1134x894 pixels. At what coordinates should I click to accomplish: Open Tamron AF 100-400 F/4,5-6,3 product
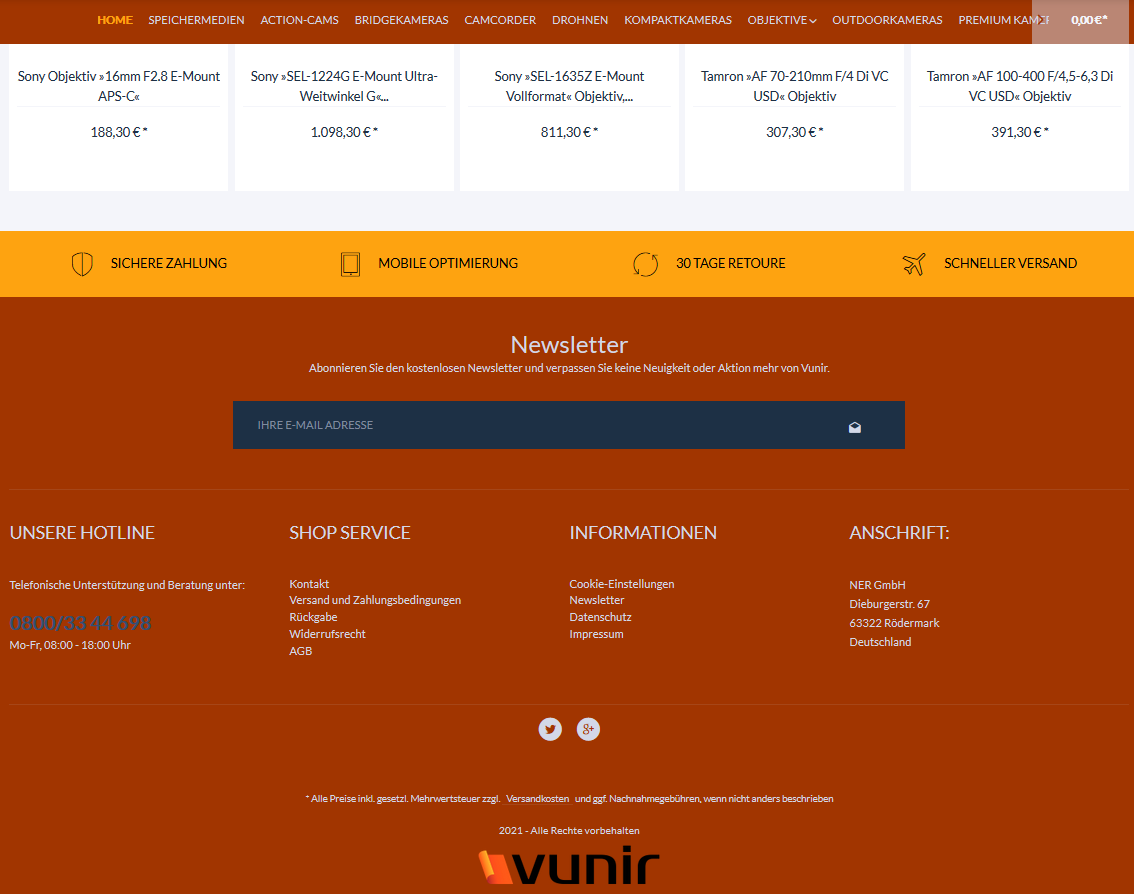tap(1020, 86)
